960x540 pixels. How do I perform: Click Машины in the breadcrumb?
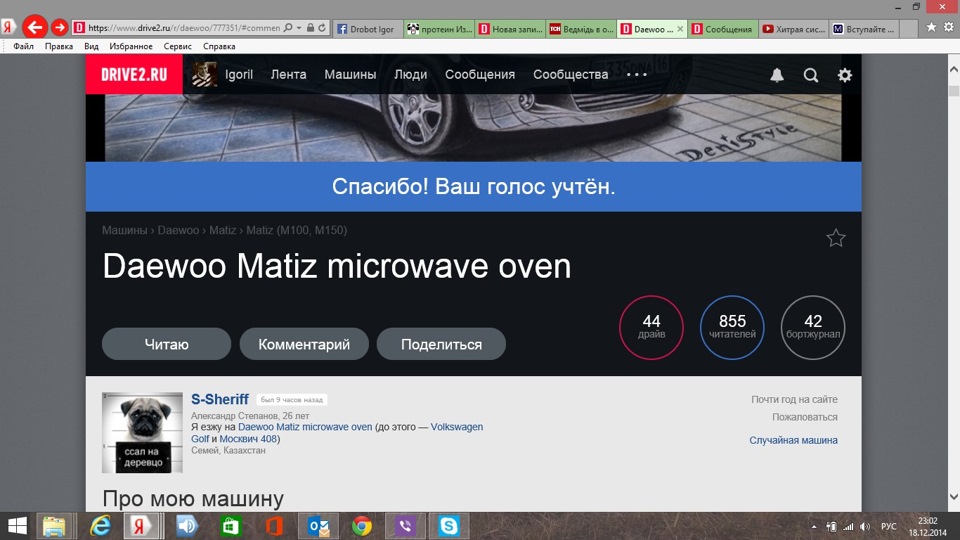(x=124, y=230)
